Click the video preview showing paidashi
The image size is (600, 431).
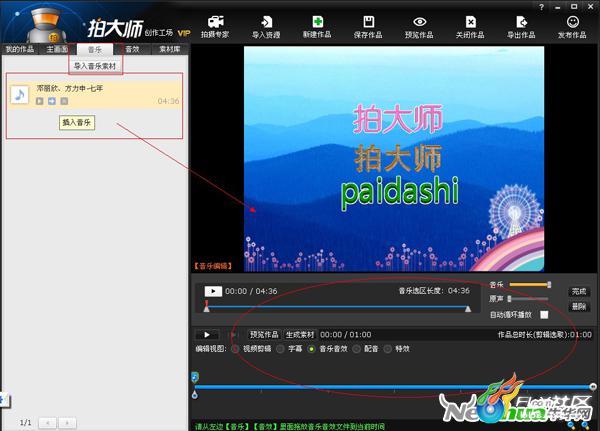point(394,159)
